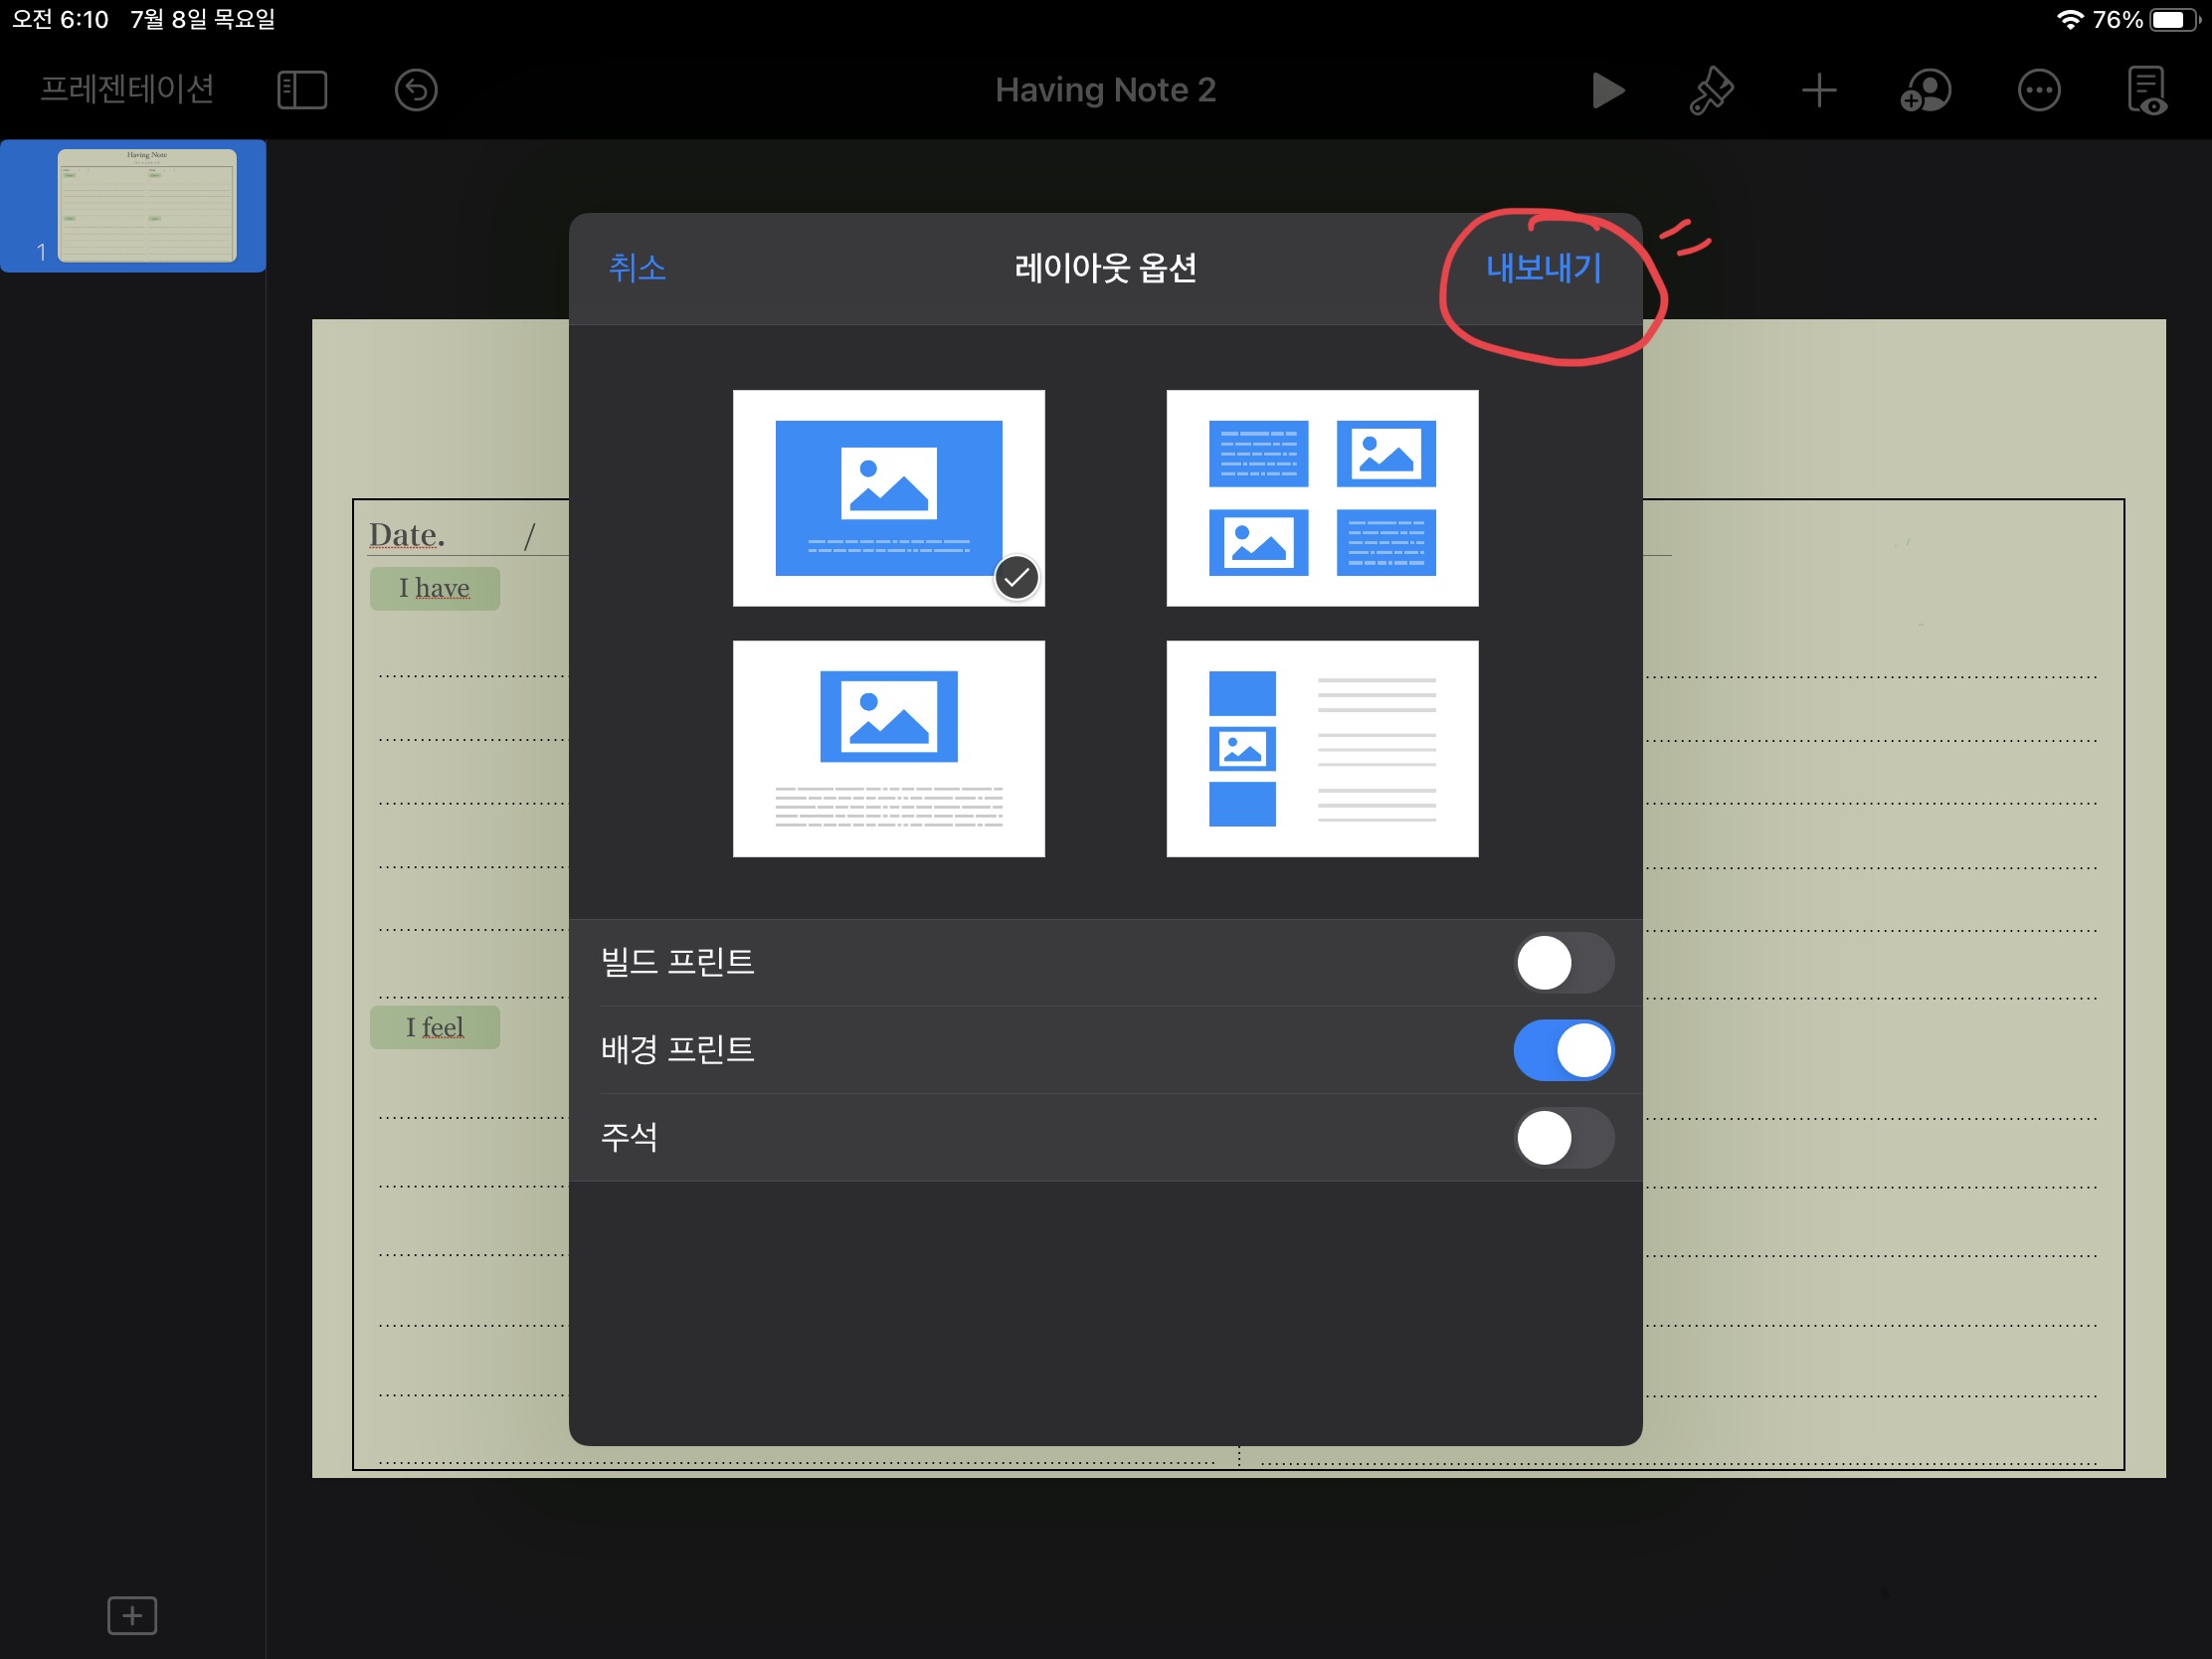This screenshot has height=1659, width=2212.
Task: Add new slide with plus button
Action: click(132, 1614)
